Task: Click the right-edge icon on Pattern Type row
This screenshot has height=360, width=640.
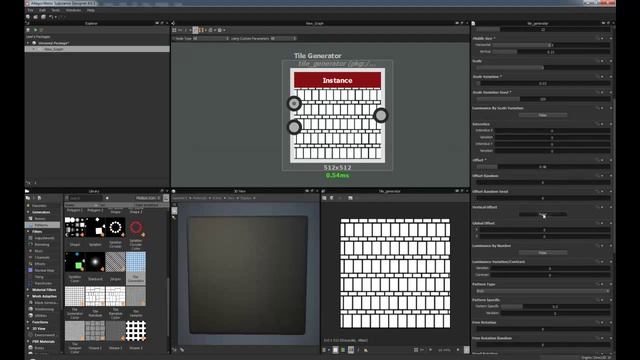Action: [x=611, y=284]
